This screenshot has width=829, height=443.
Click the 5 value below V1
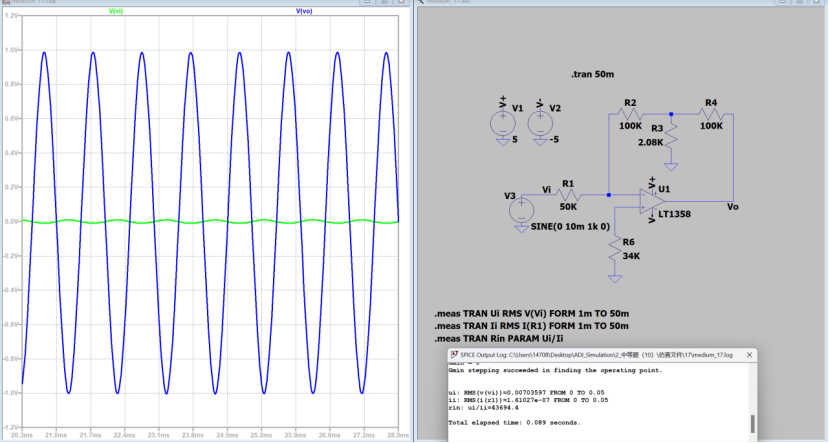tap(515, 140)
